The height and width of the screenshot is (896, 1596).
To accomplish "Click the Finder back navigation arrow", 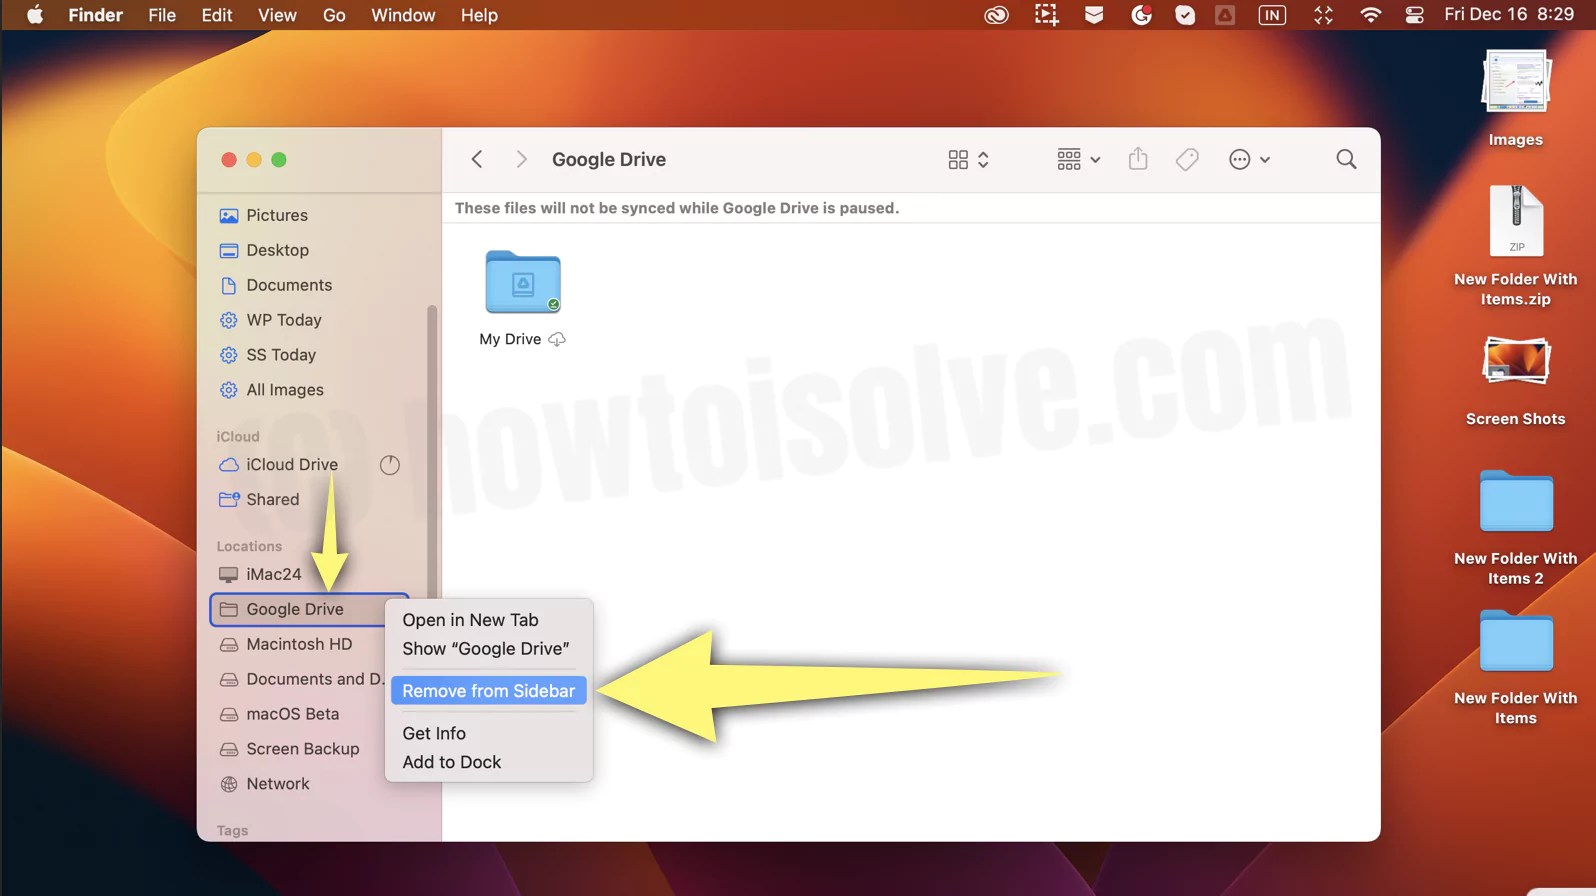I will point(477,159).
